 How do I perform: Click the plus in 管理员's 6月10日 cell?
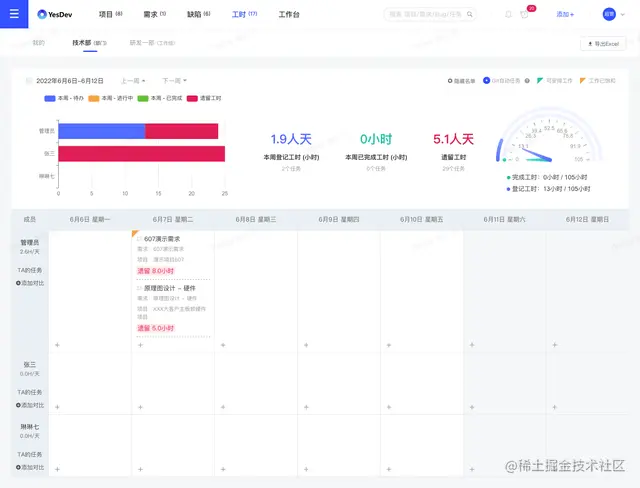(389, 345)
